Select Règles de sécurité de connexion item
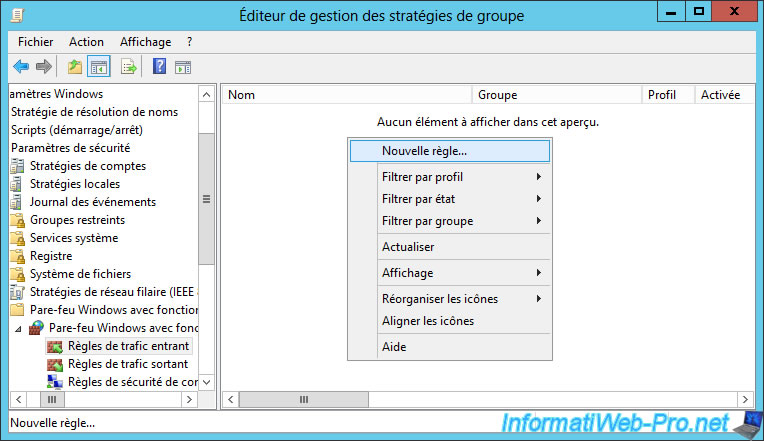Viewport: 764px width, 441px height. (130, 382)
